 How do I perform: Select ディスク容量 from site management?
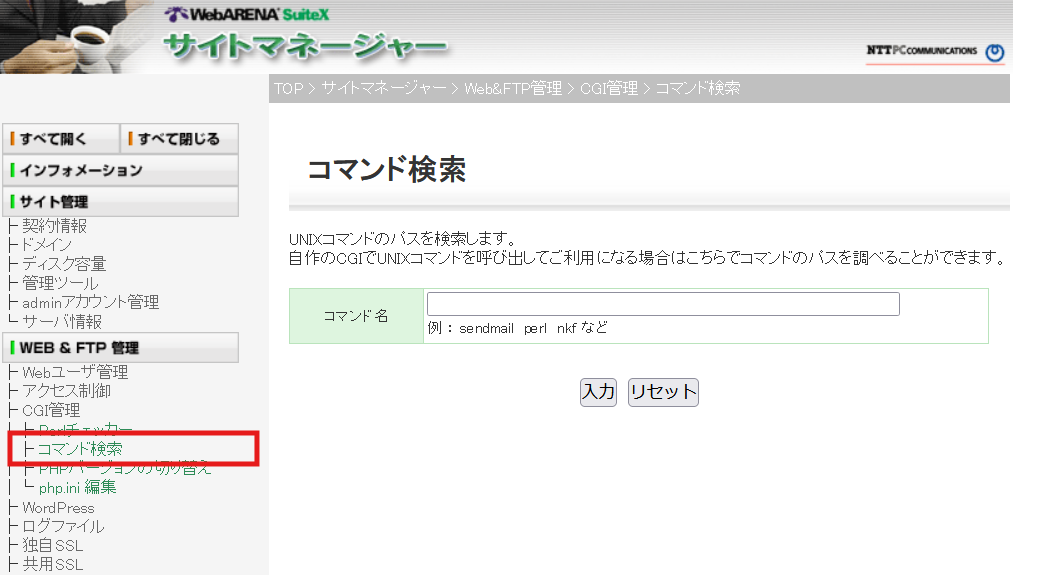pyautogui.click(x=64, y=264)
